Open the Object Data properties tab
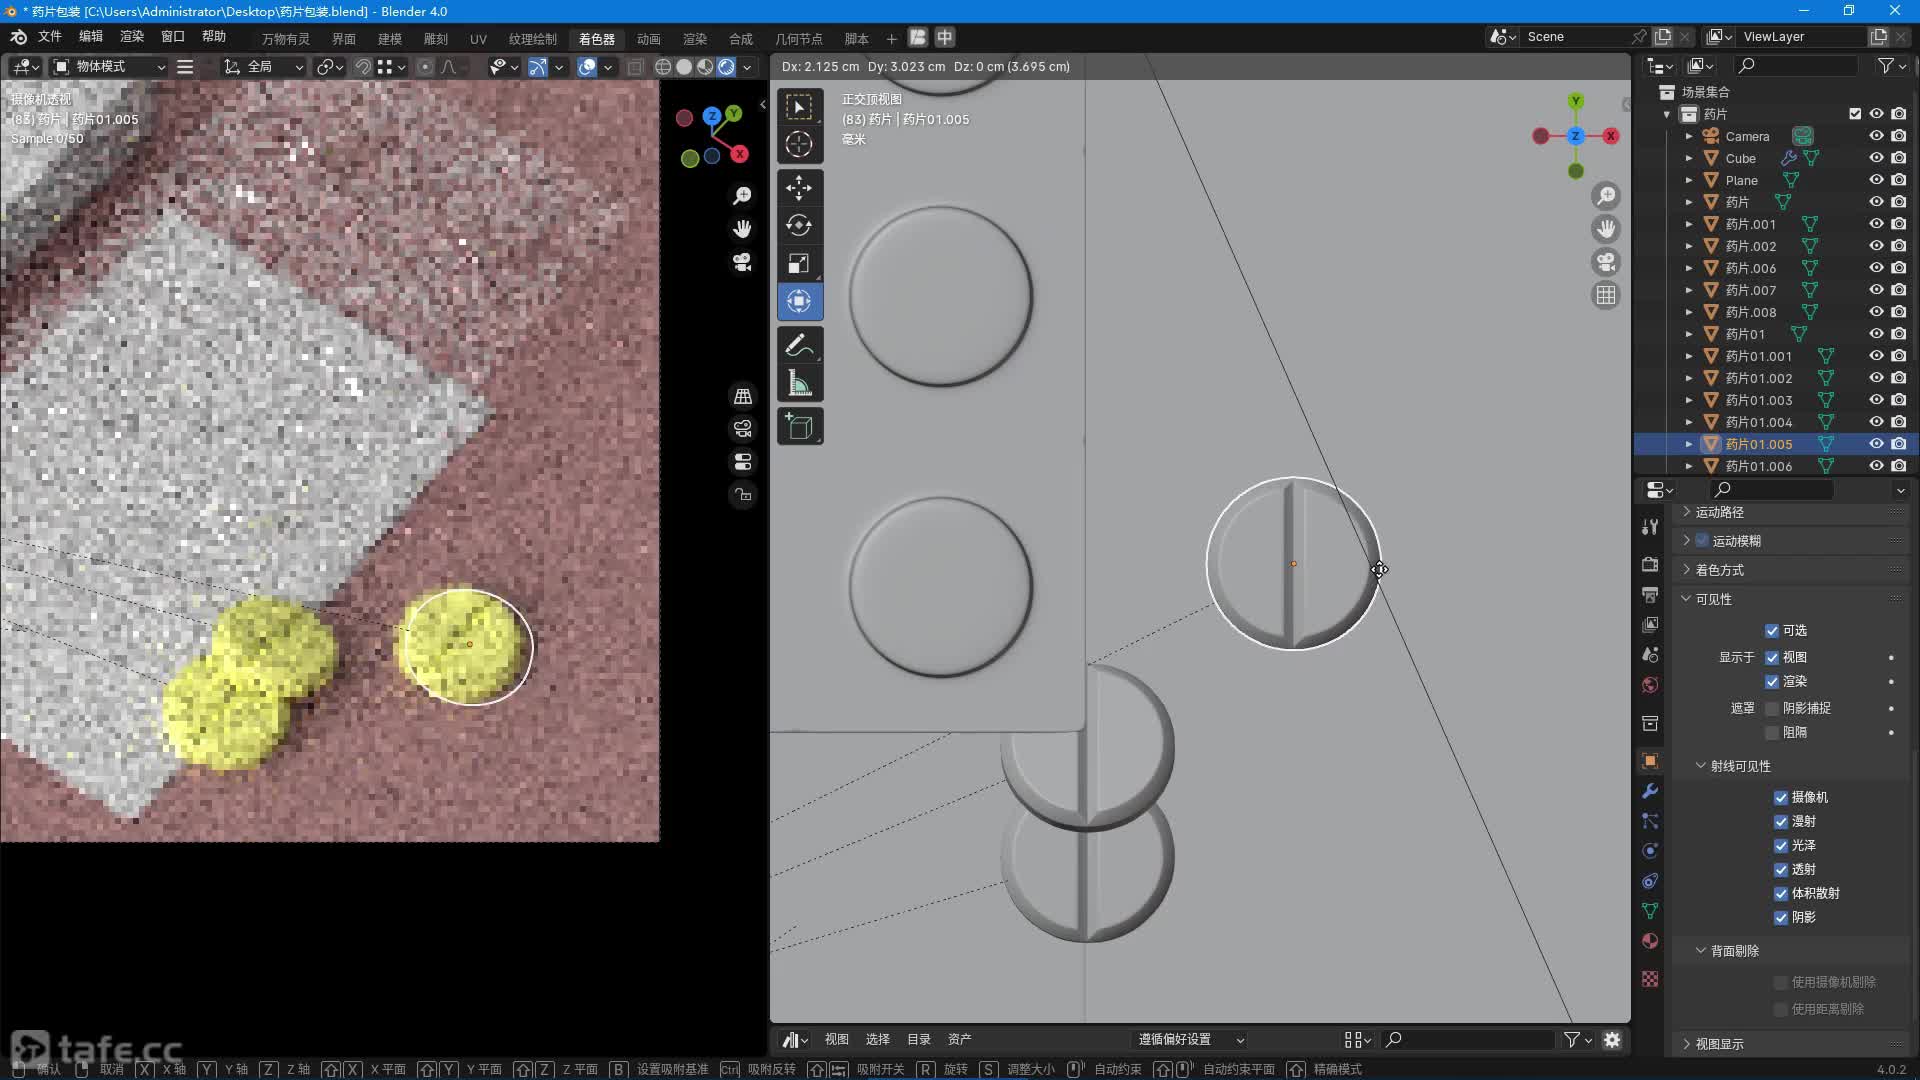The height and width of the screenshot is (1080, 1920). (1650, 911)
